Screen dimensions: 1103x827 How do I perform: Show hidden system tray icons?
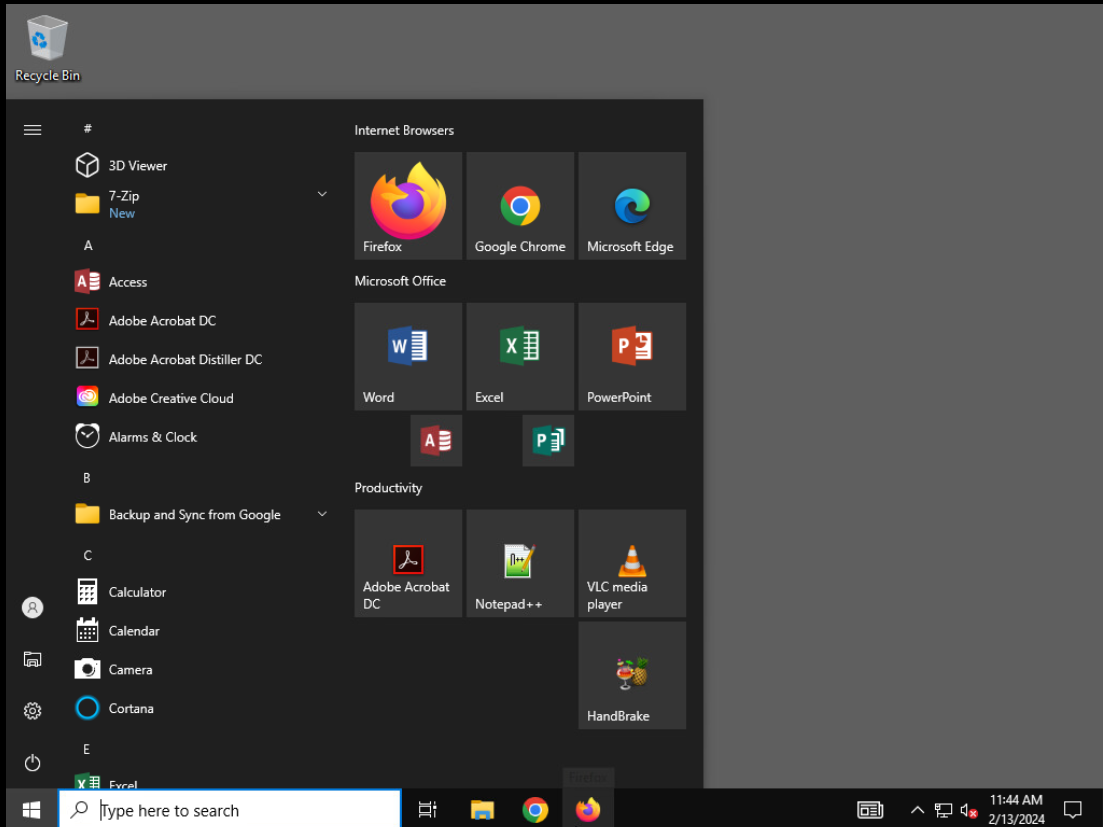(917, 810)
